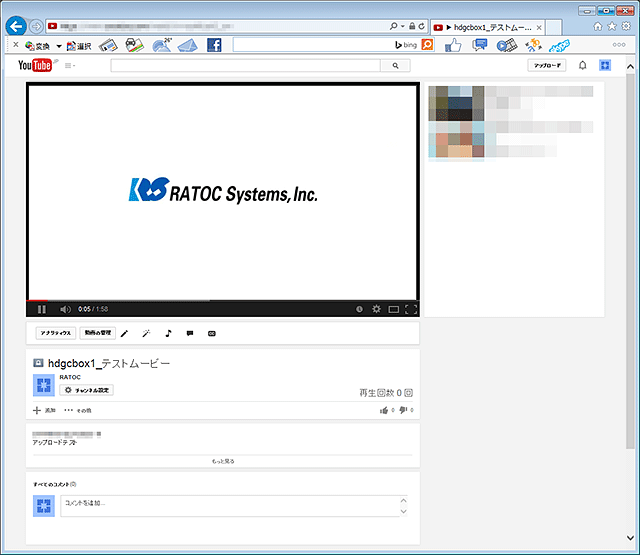This screenshot has width=640, height=555.
Task: Click comment box down stepper arrow
Action: [x=403, y=511]
